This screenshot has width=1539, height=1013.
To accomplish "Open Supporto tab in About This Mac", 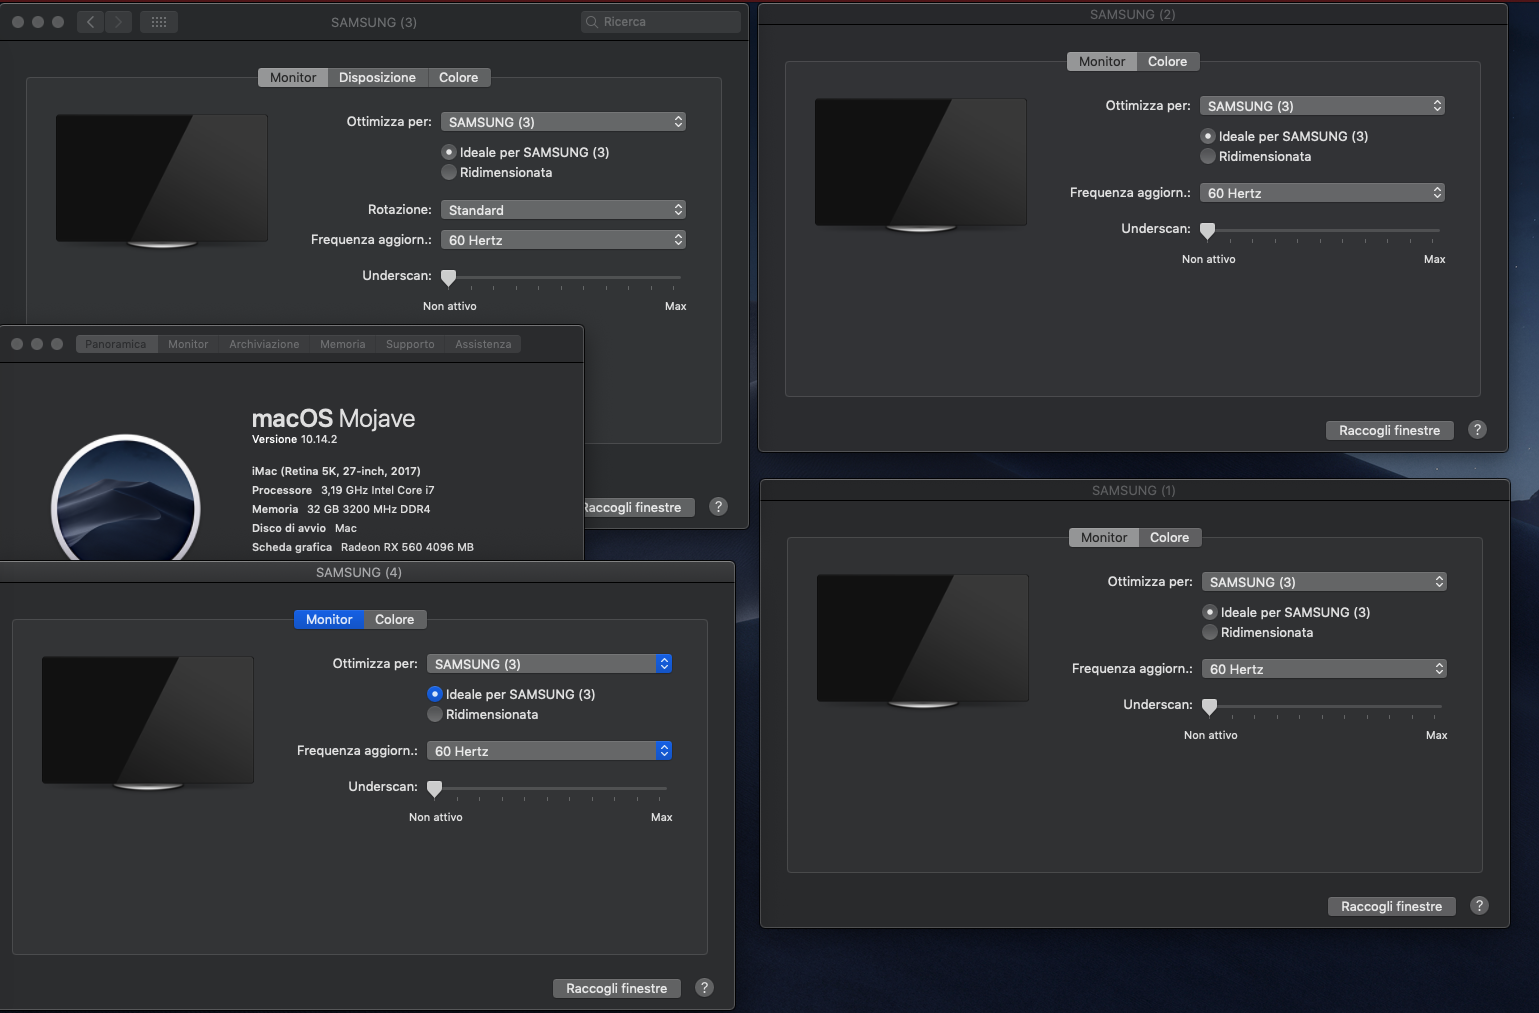I will (410, 344).
